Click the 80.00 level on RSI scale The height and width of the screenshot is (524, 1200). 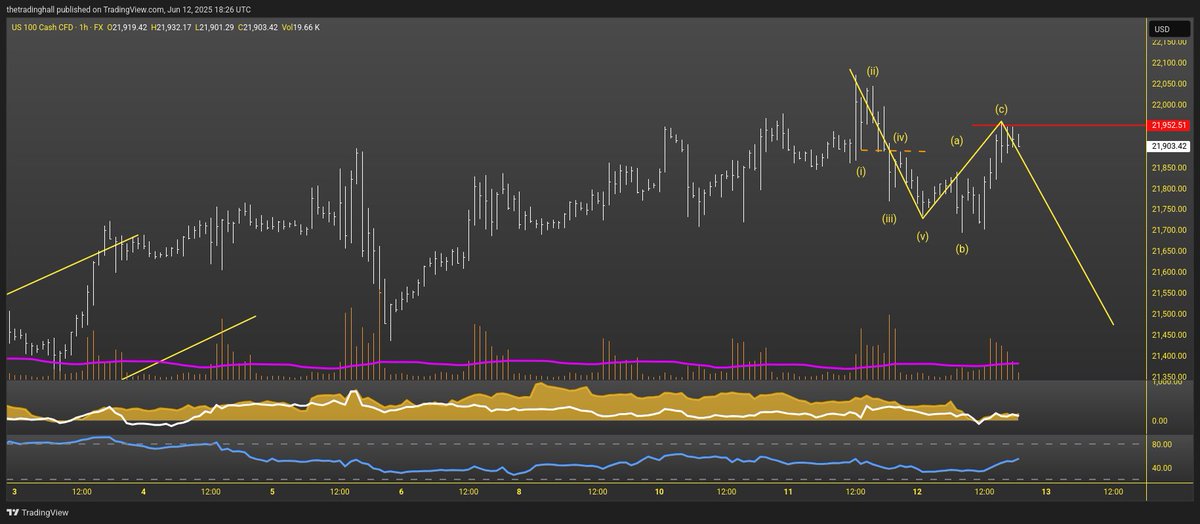click(1161, 444)
